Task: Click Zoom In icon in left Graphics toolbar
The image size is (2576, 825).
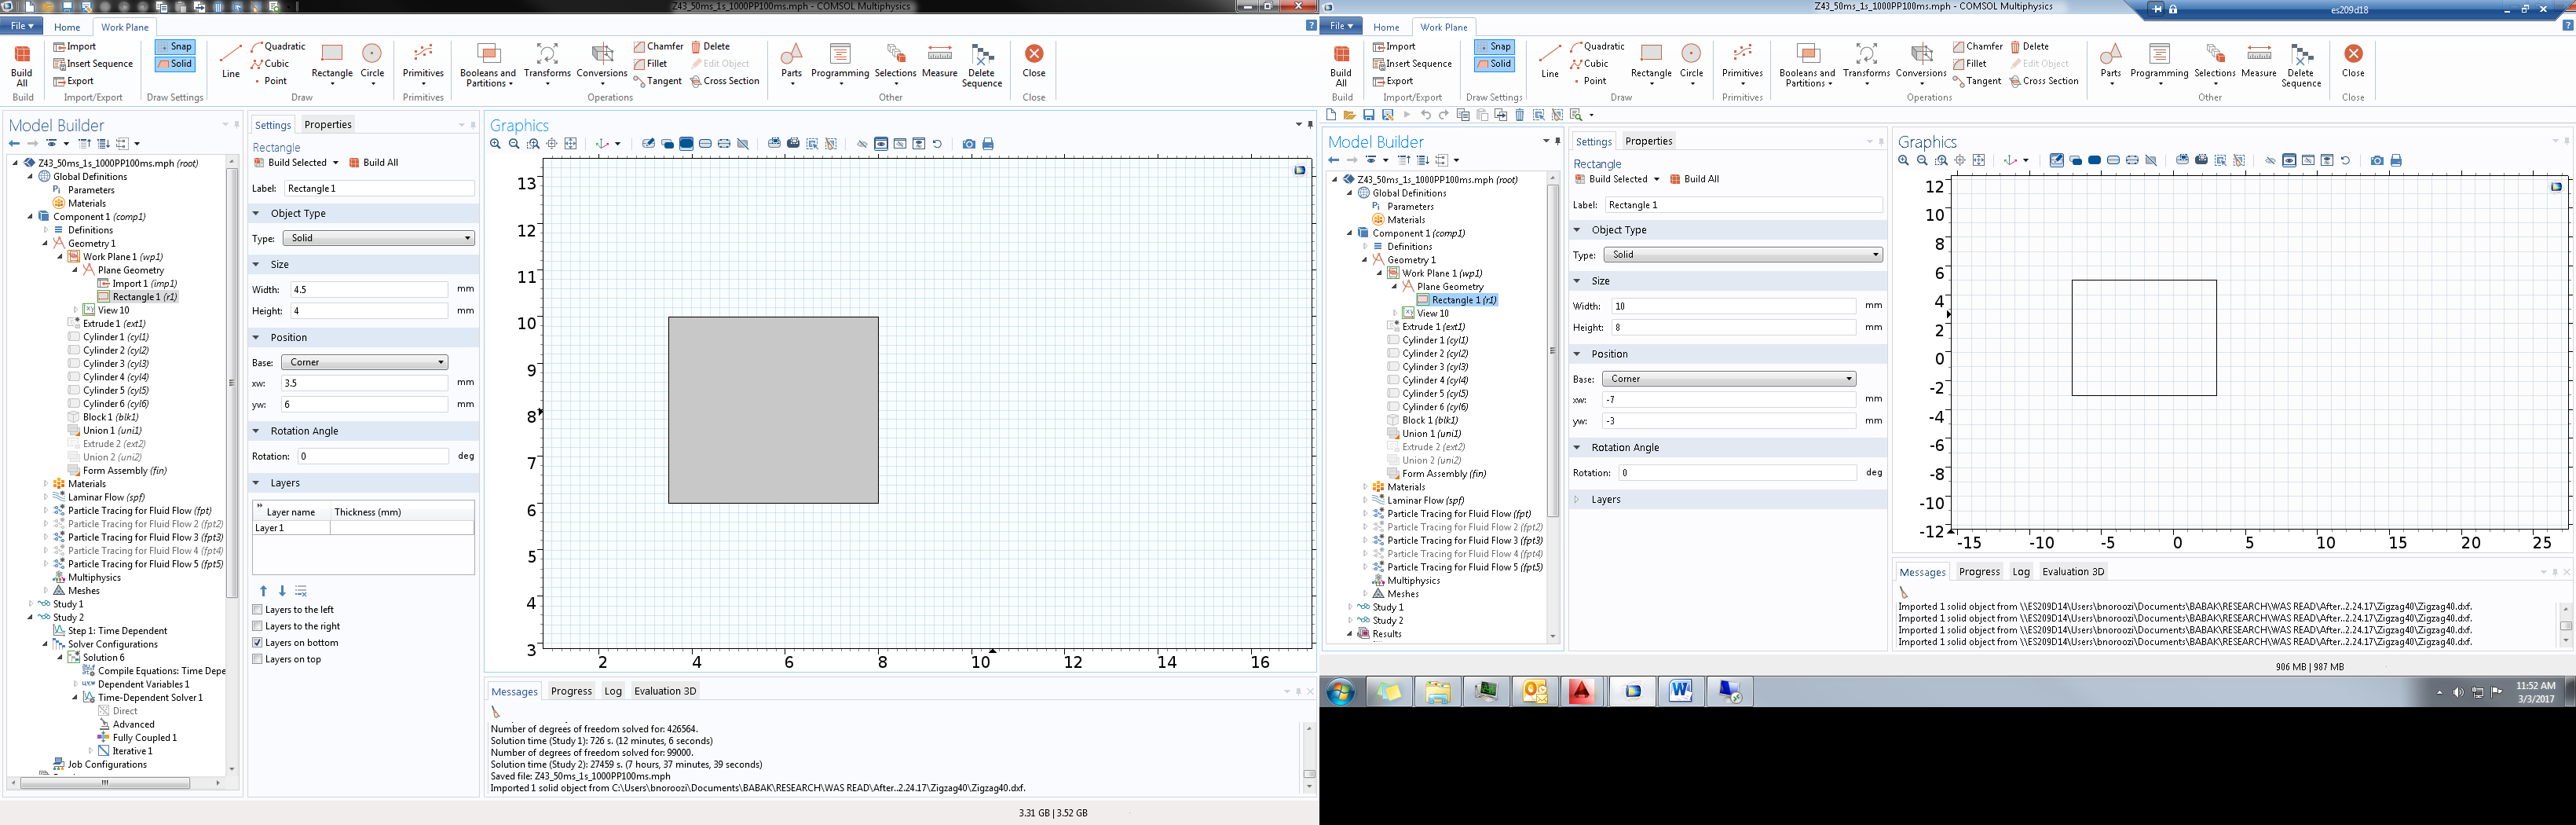Action: tap(496, 144)
